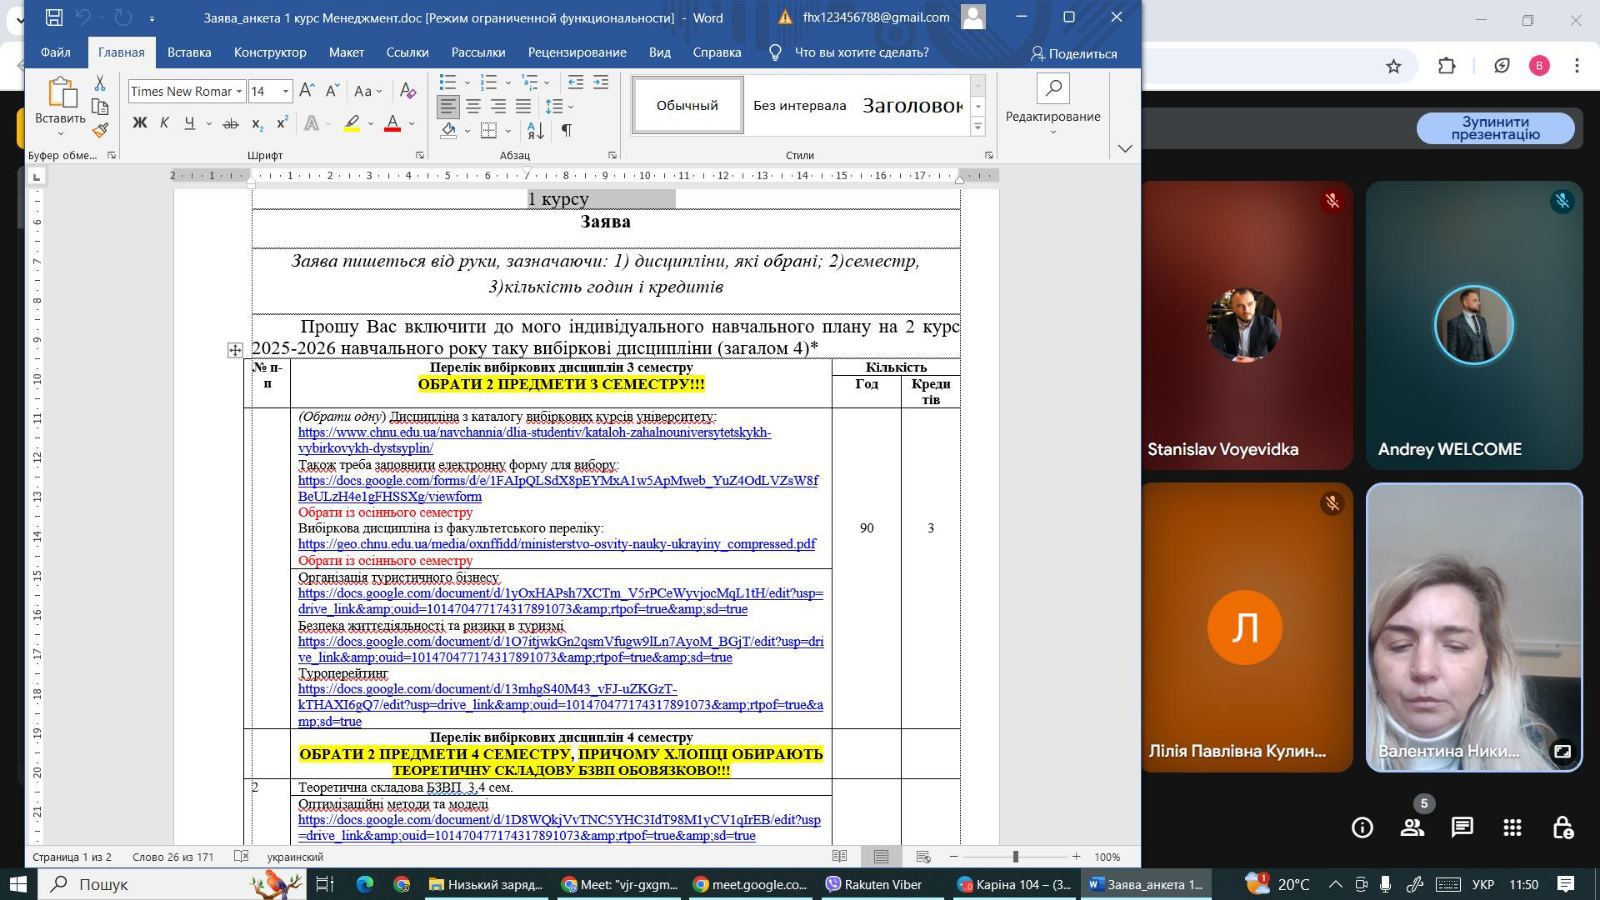Create a numbered list
Viewport: 1600px width, 900px height.
coord(489,82)
